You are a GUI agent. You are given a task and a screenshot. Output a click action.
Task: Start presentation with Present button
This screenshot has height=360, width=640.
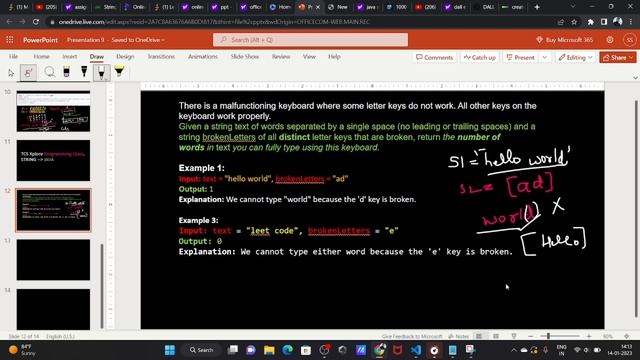(x=520, y=58)
